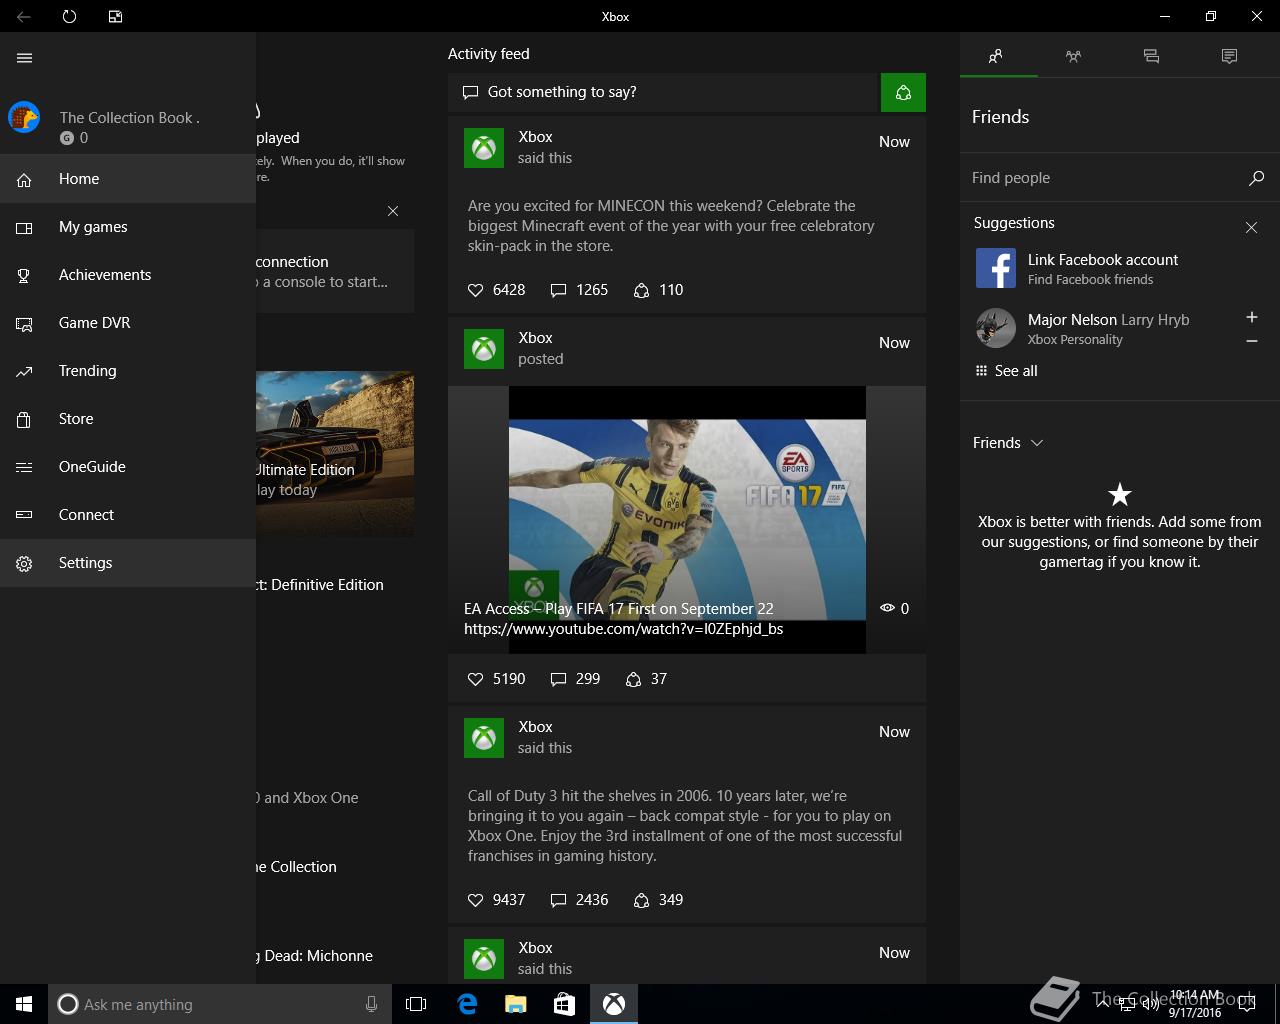
Task: Open OneGuide from sidebar
Action: click(128, 467)
